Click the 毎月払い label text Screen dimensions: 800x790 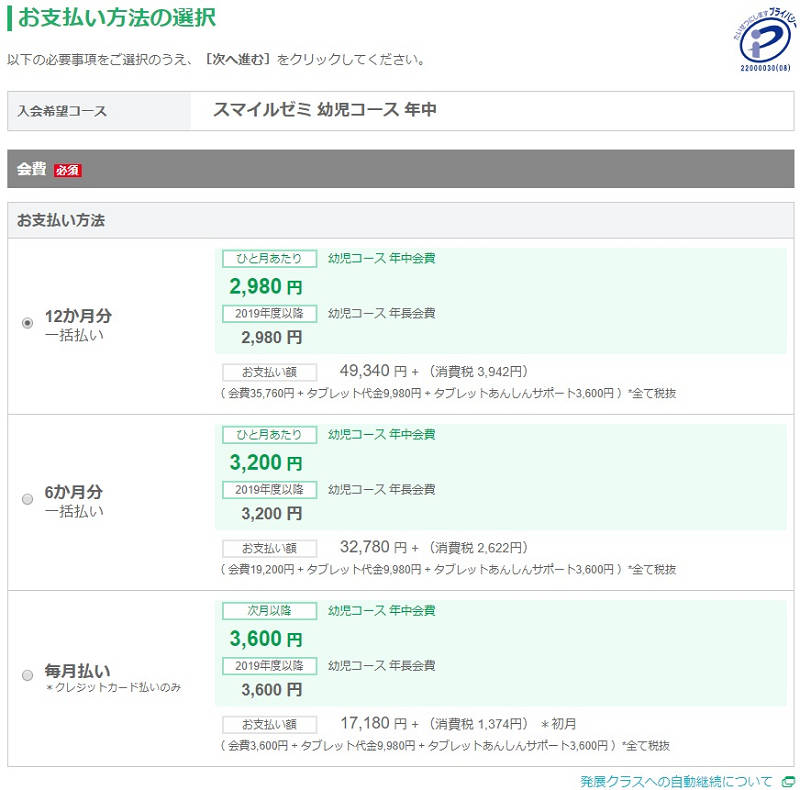(78, 671)
